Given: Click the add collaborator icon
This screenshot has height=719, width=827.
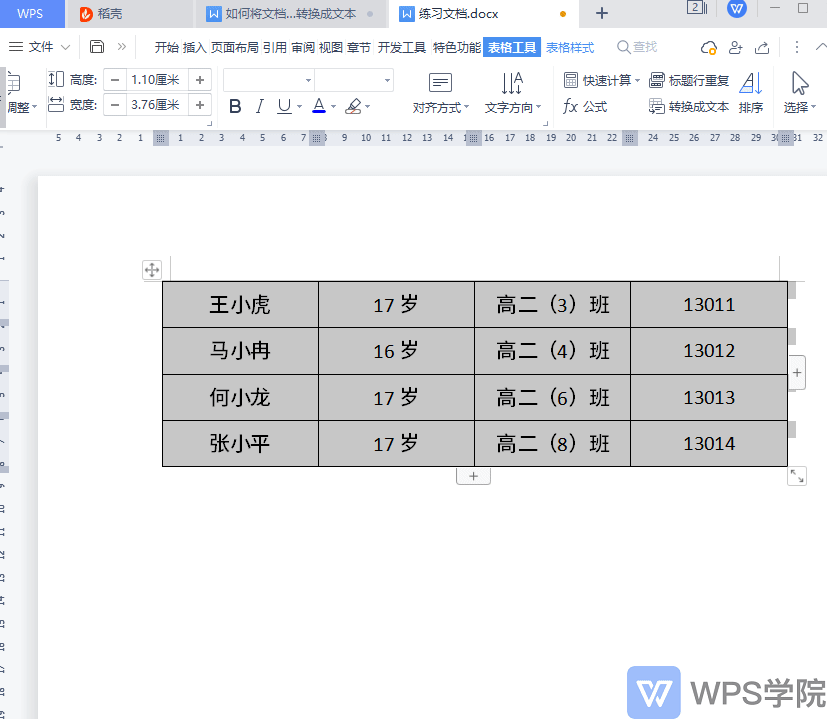Looking at the screenshot, I should (735, 47).
